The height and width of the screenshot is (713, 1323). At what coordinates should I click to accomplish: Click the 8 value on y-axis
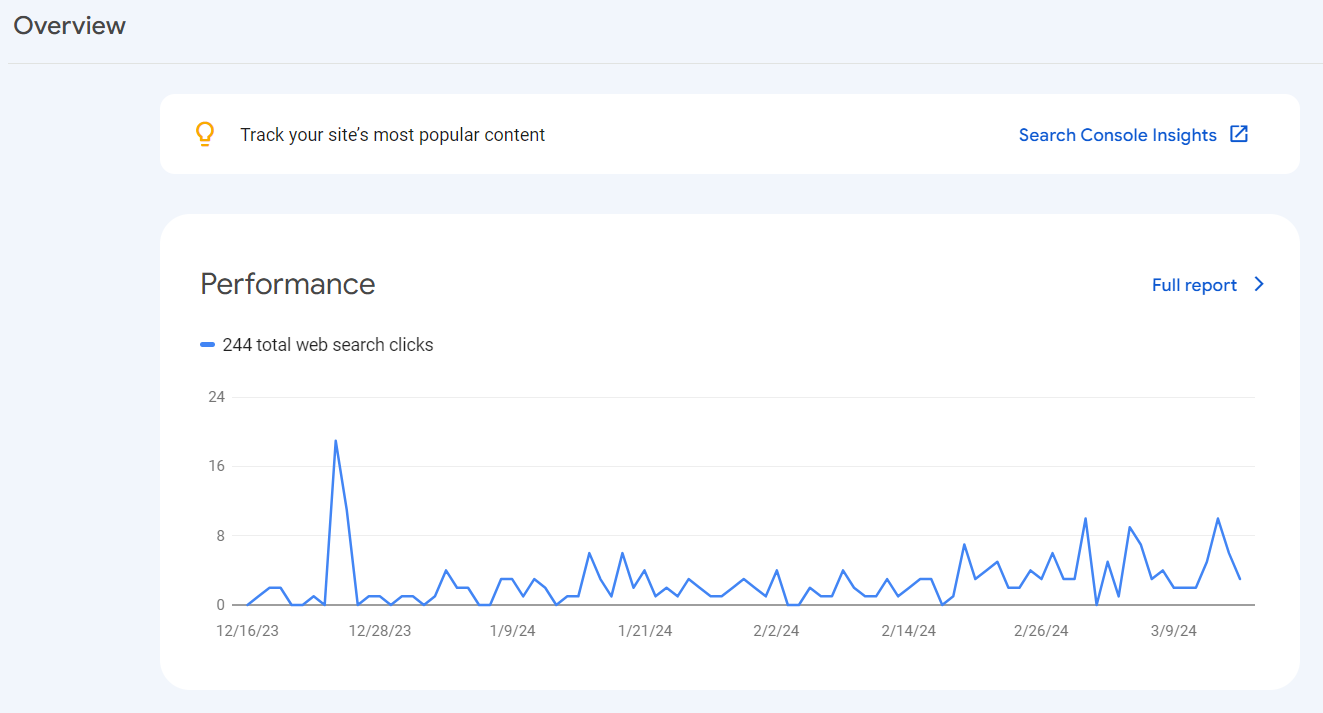coord(220,536)
